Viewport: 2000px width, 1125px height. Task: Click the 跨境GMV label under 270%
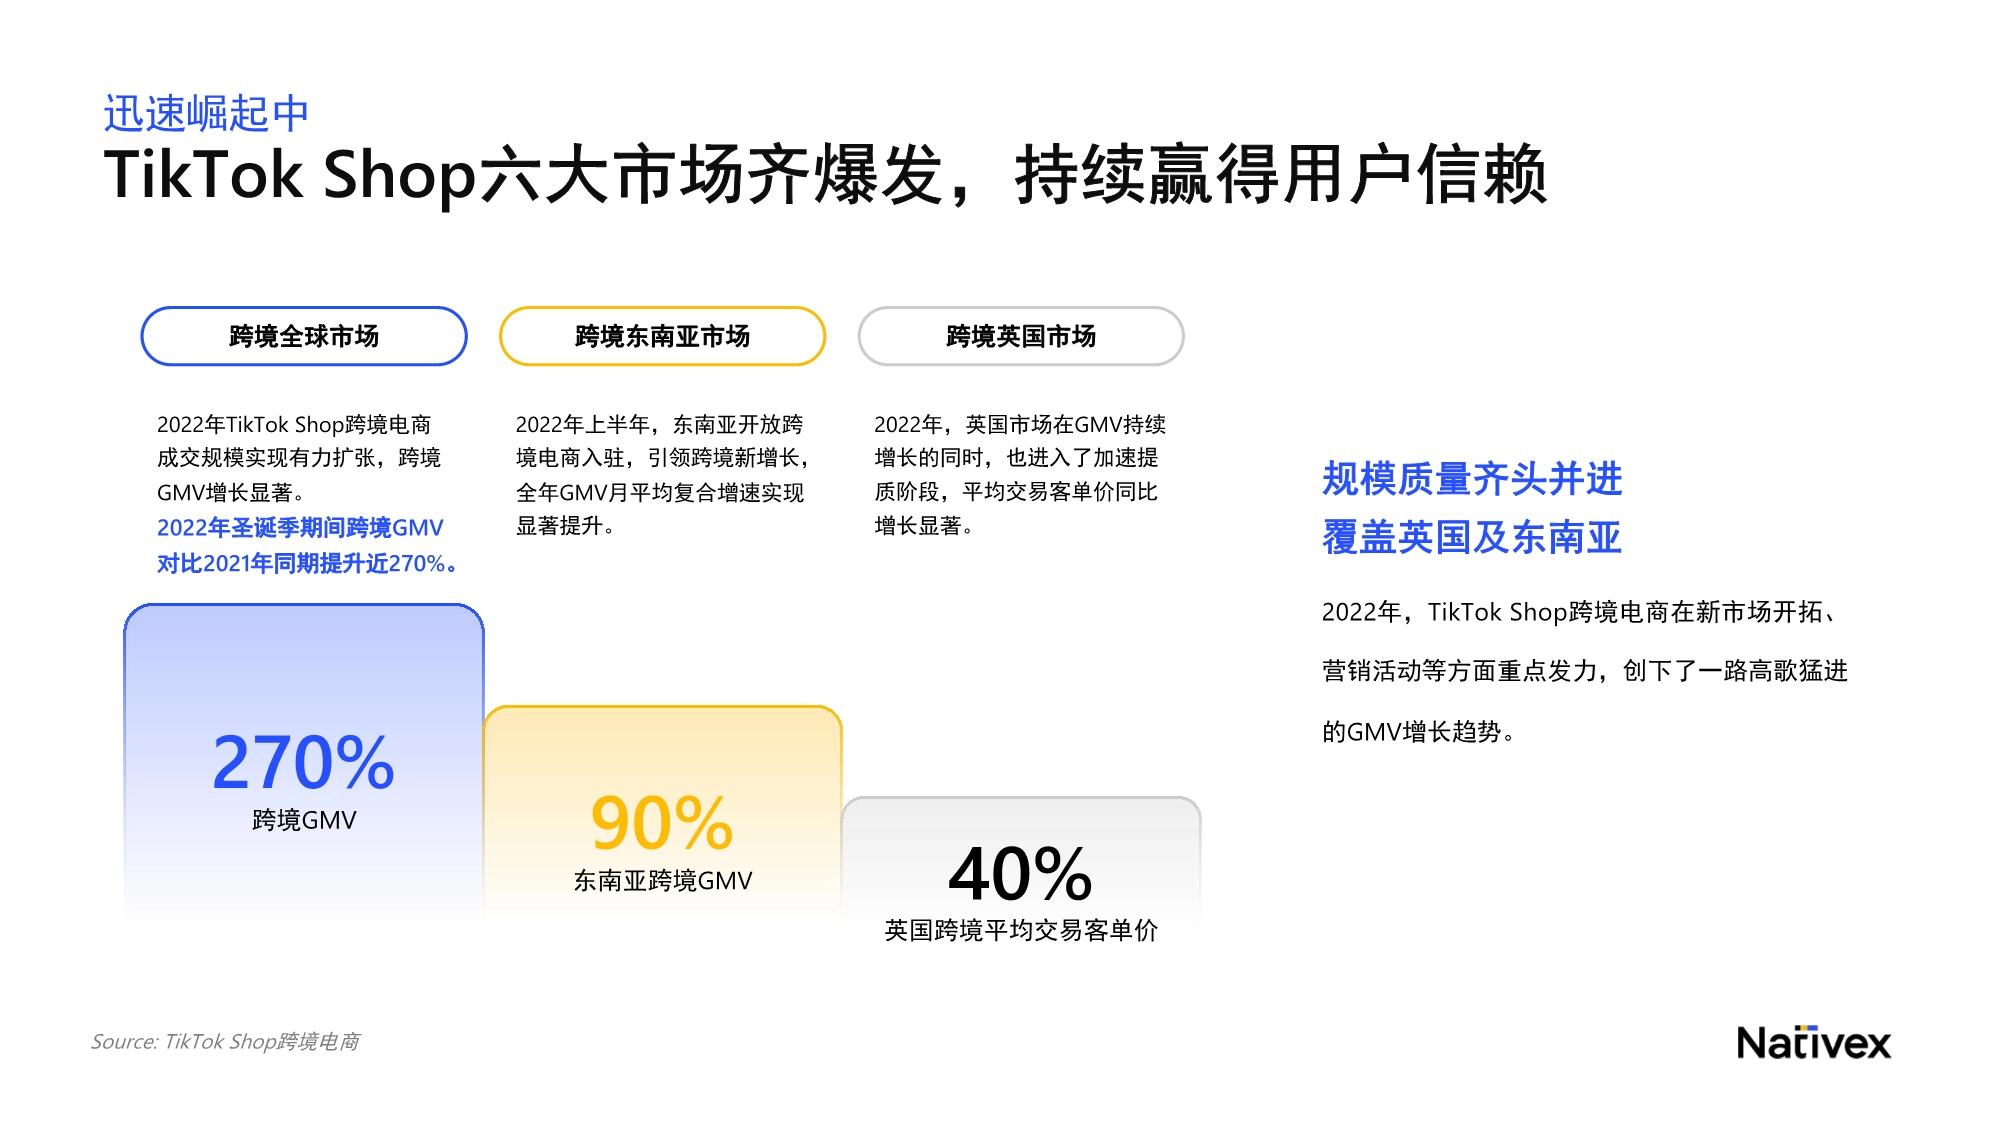(304, 820)
